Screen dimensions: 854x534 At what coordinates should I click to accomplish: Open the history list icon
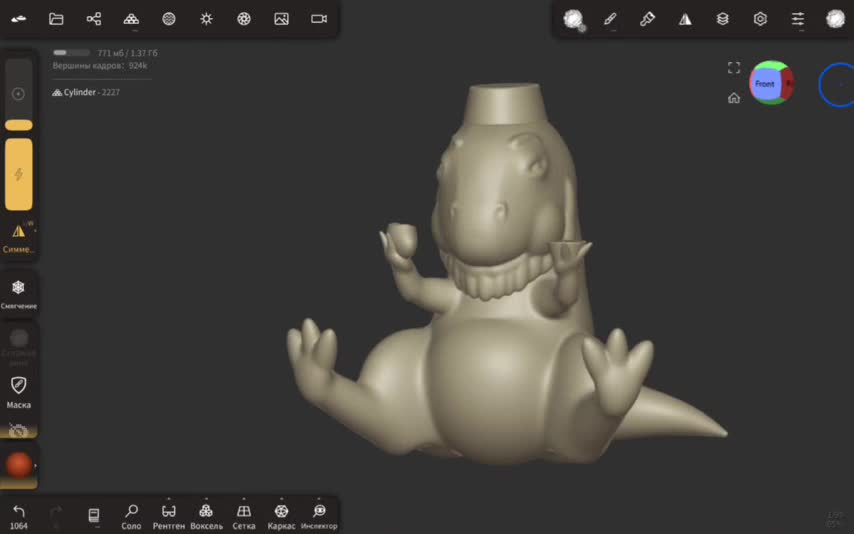tap(94, 515)
